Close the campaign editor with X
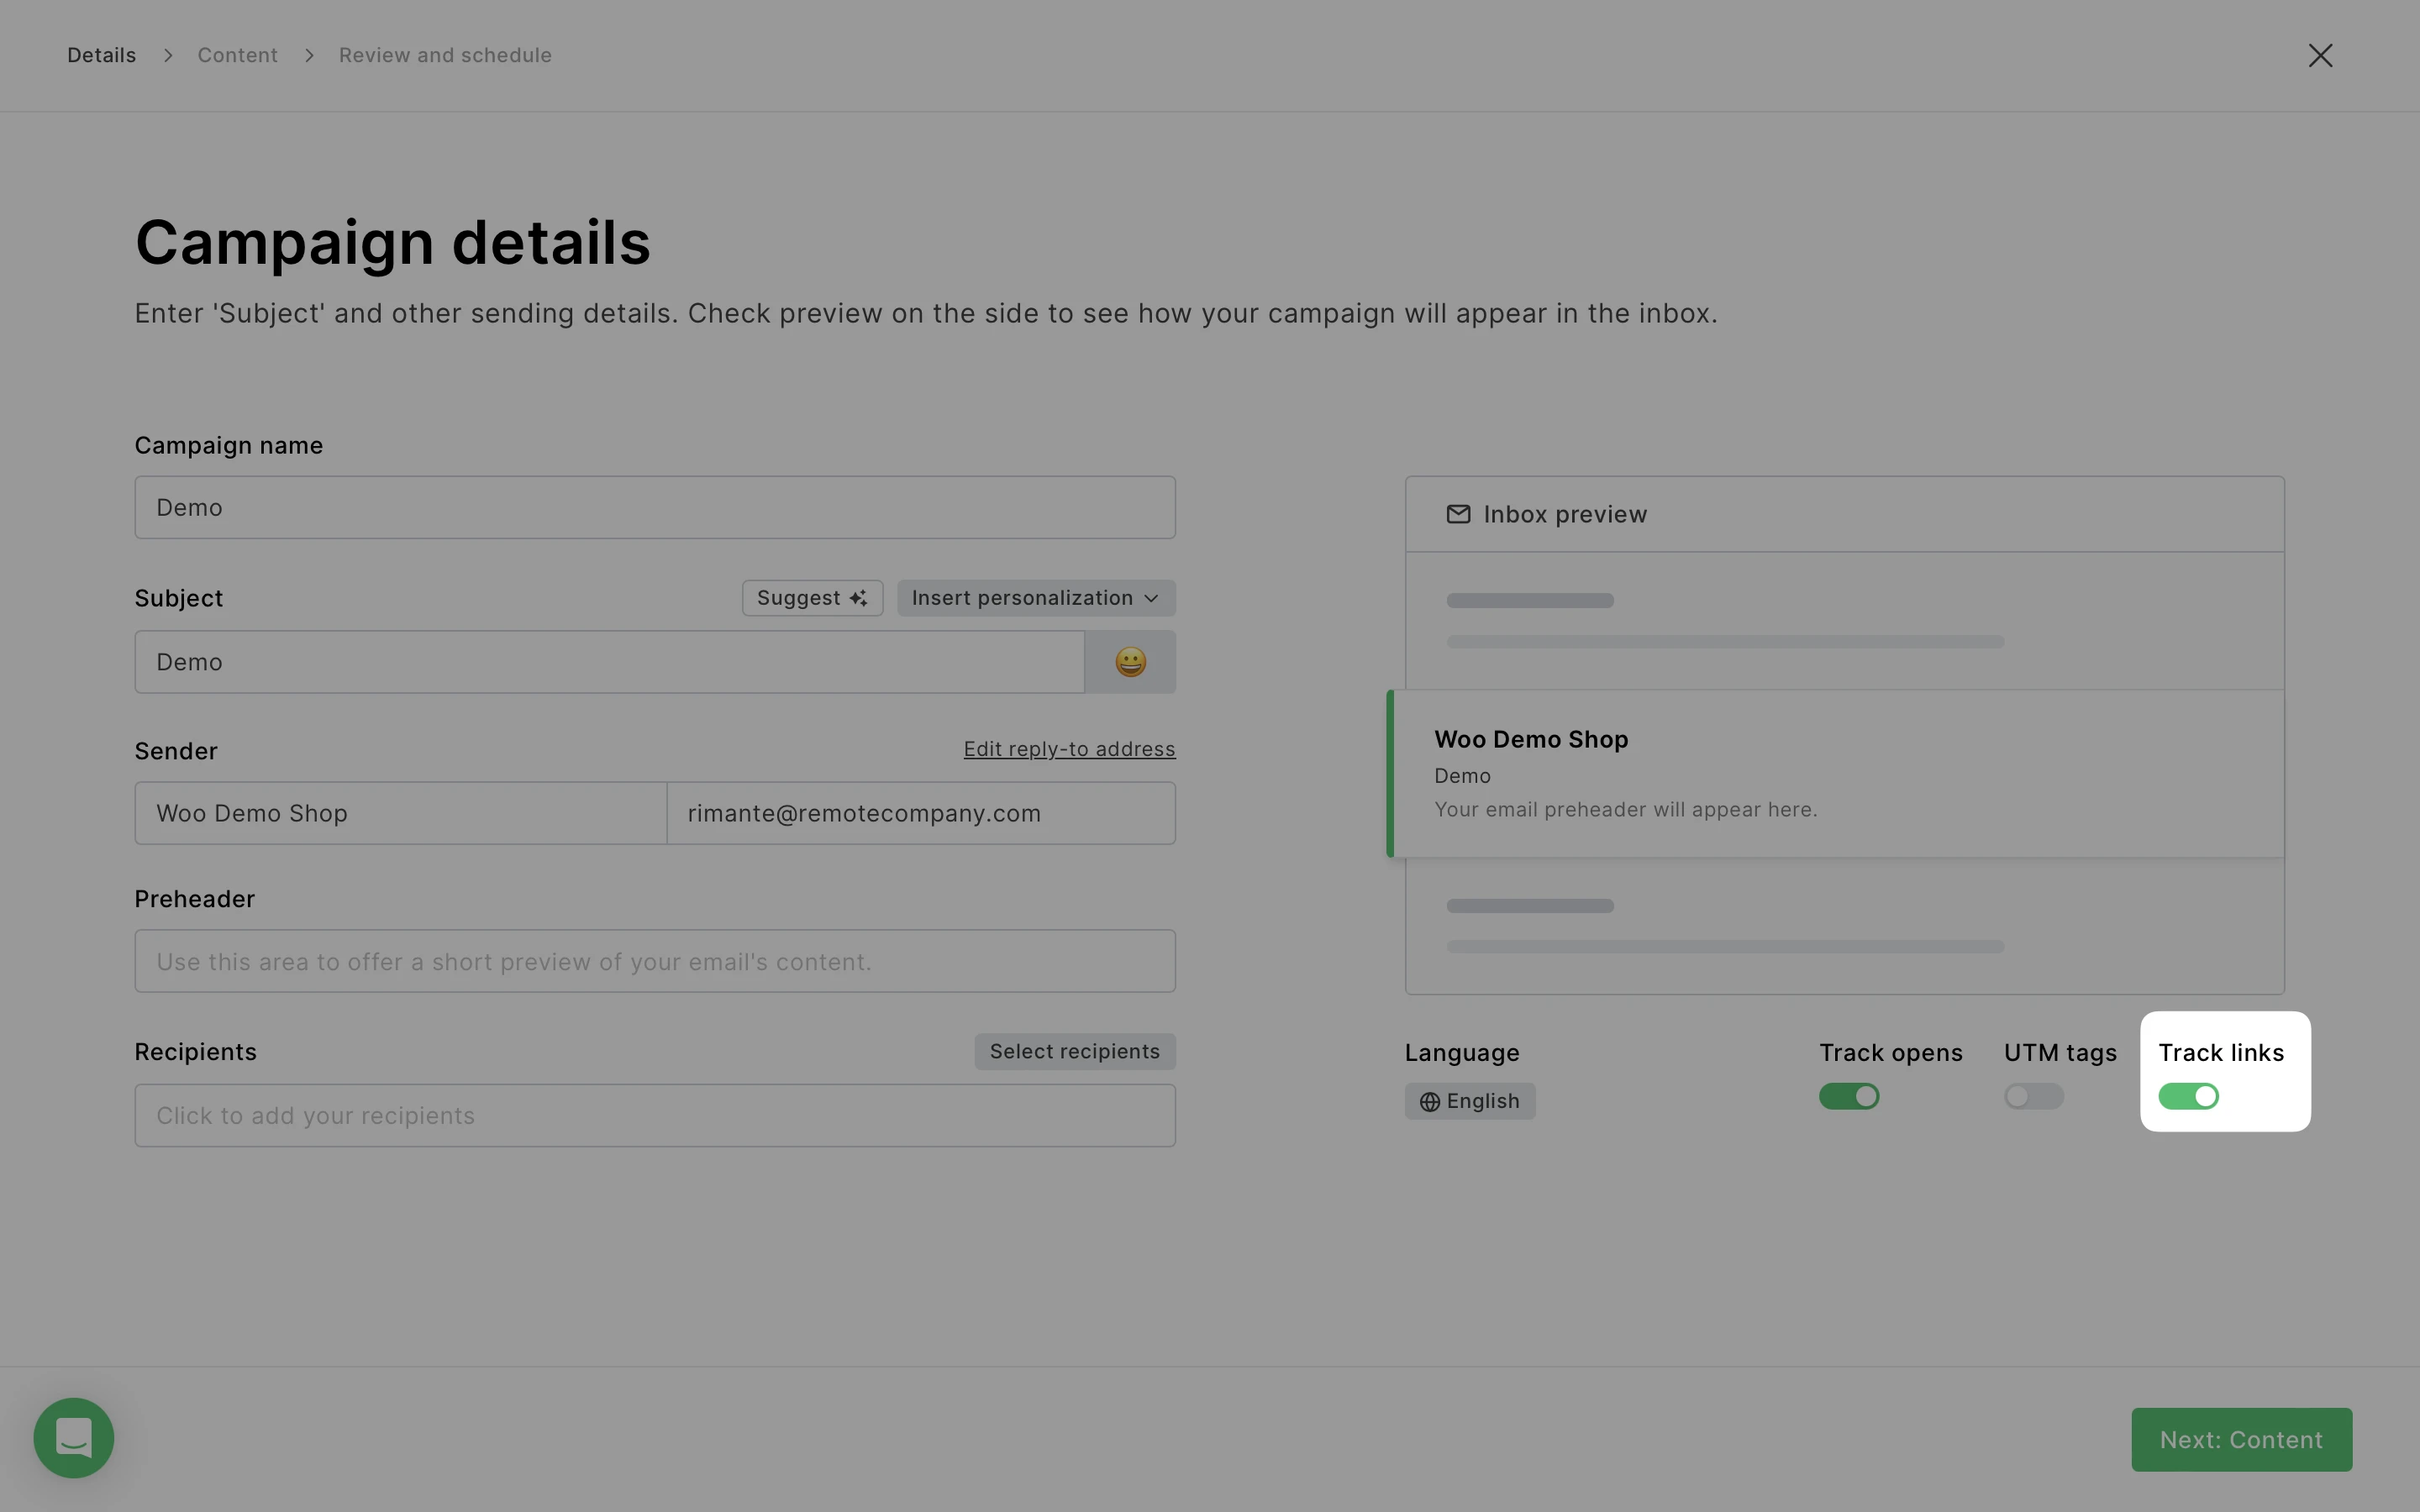Viewport: 2420px width, 1512px height. (x=2320, y=55)
